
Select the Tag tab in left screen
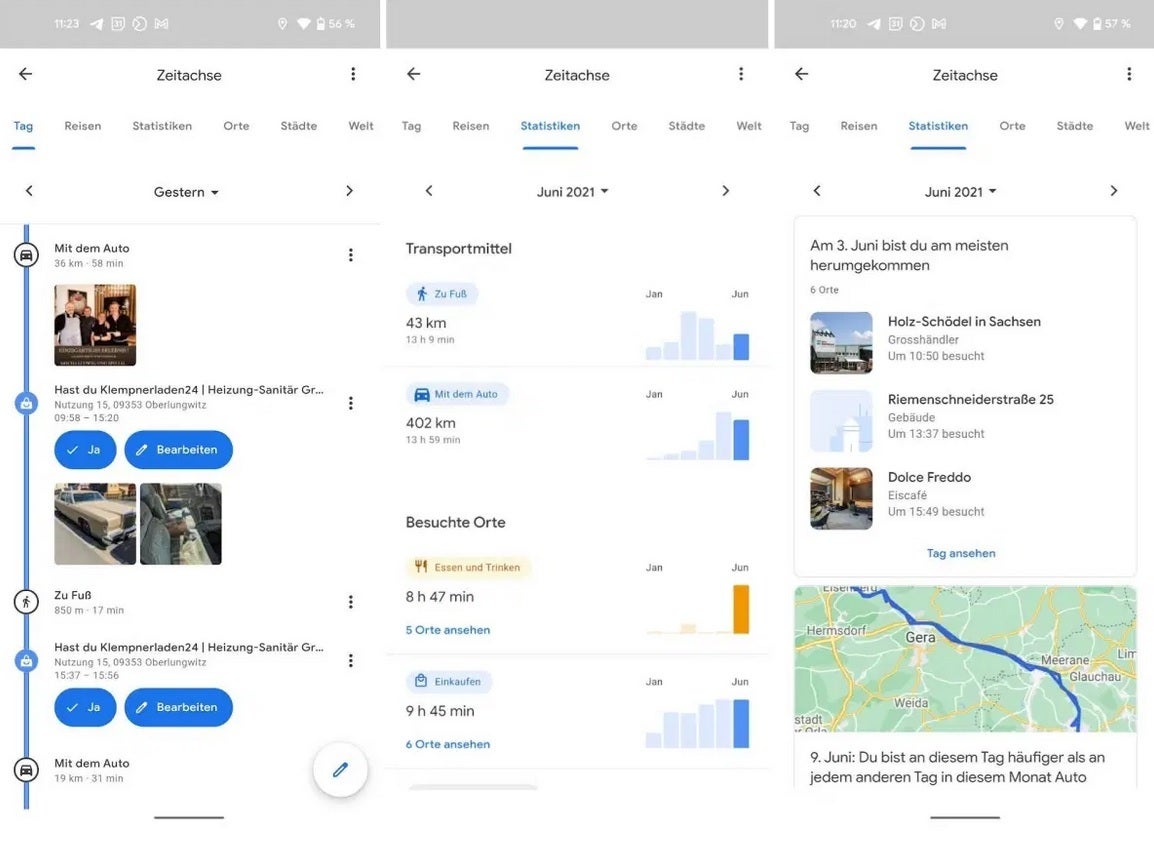tap(24, 126)
